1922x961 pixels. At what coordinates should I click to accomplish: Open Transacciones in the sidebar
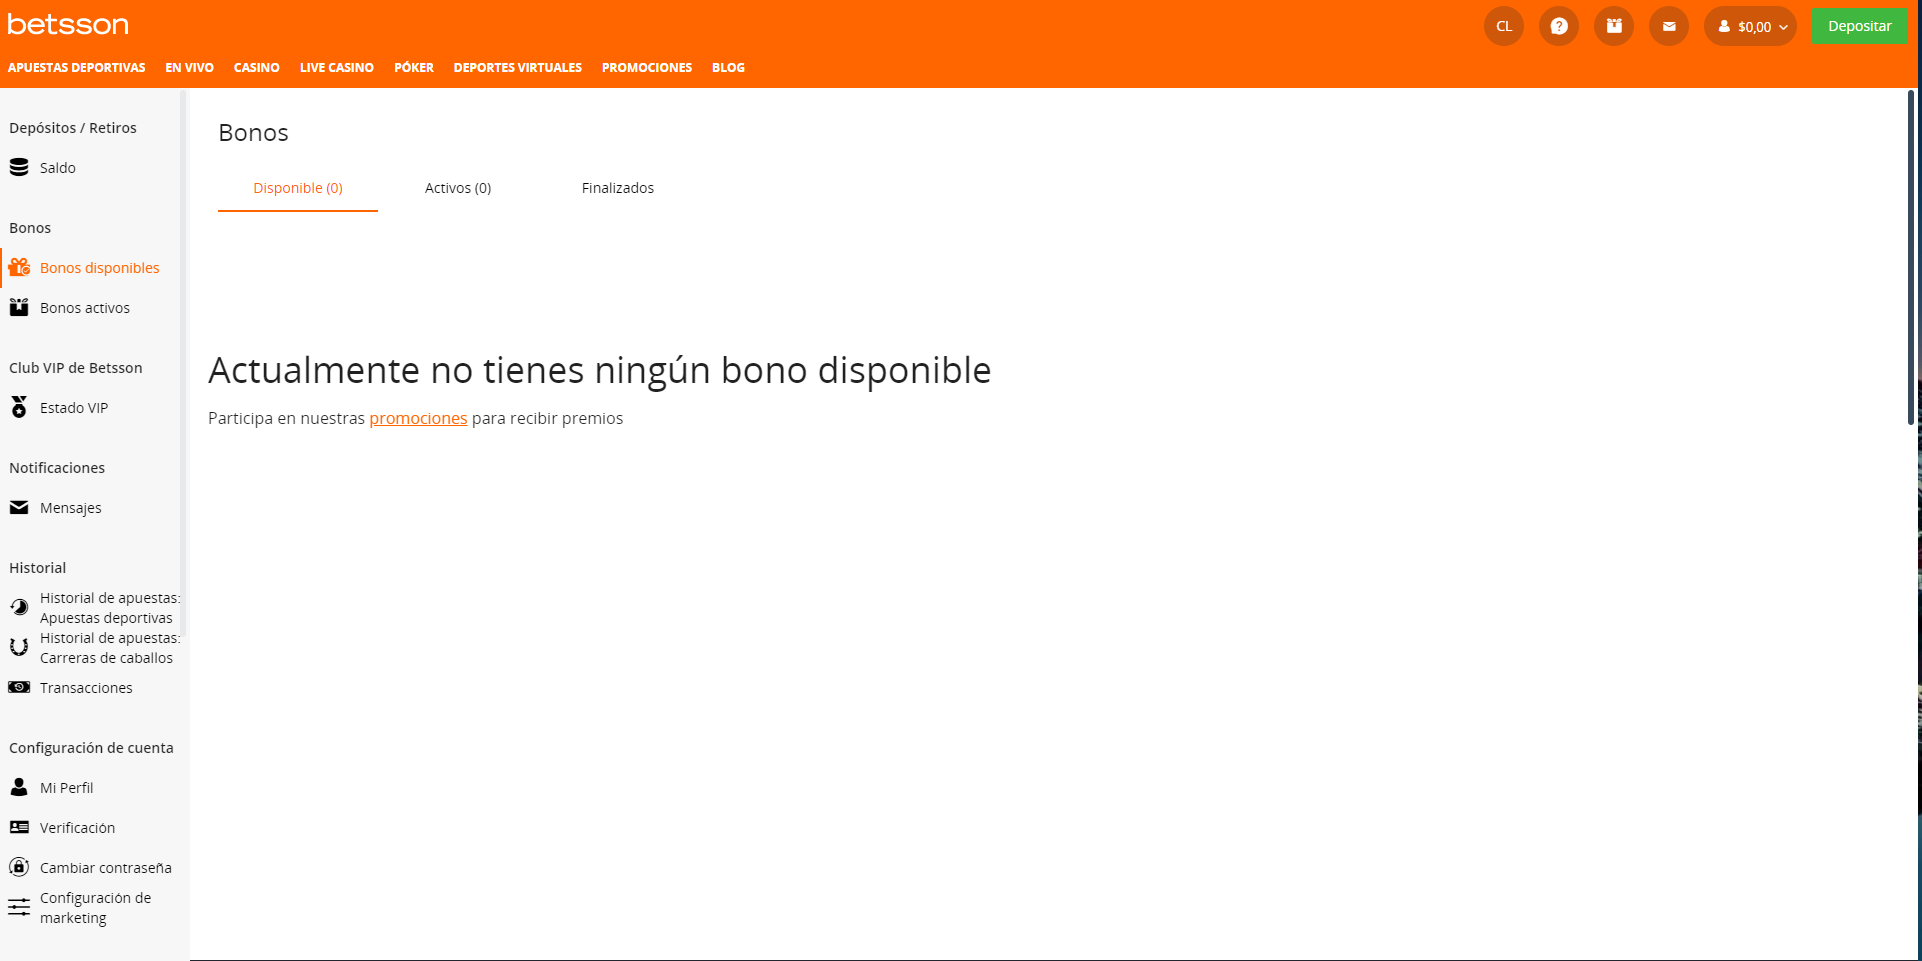(86, 688)
